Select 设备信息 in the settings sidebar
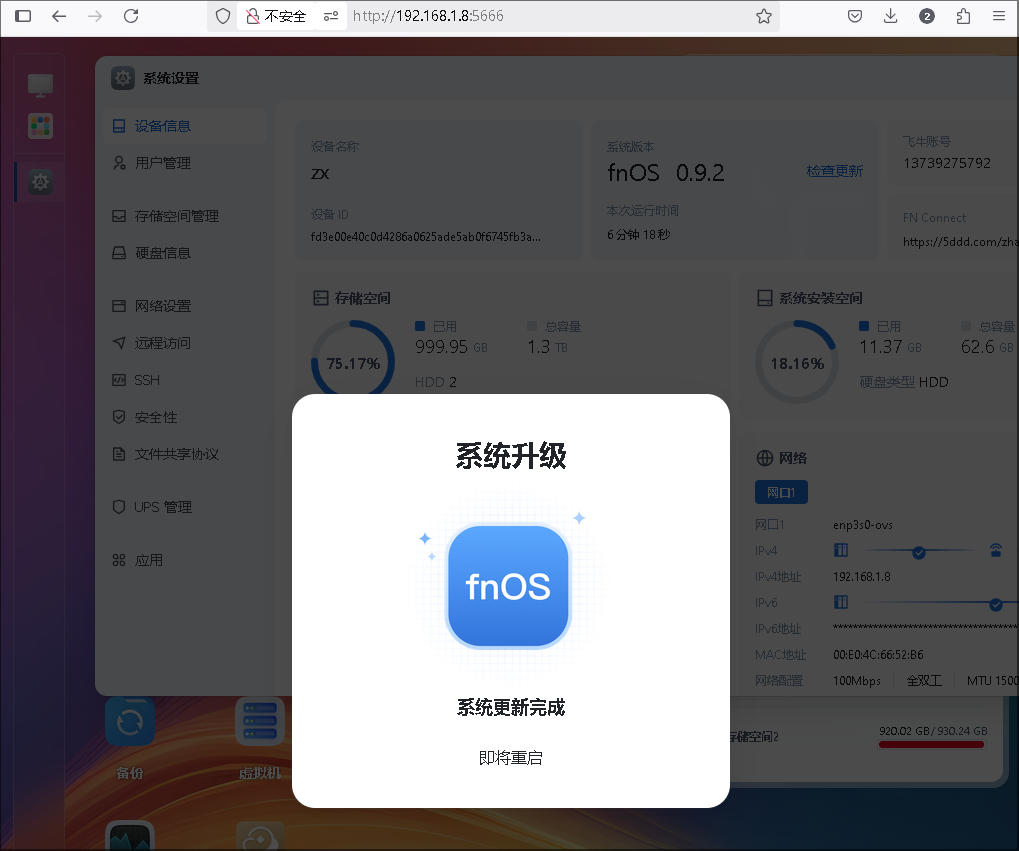Viewport: 1019px width, 851px height. (185, 126)
